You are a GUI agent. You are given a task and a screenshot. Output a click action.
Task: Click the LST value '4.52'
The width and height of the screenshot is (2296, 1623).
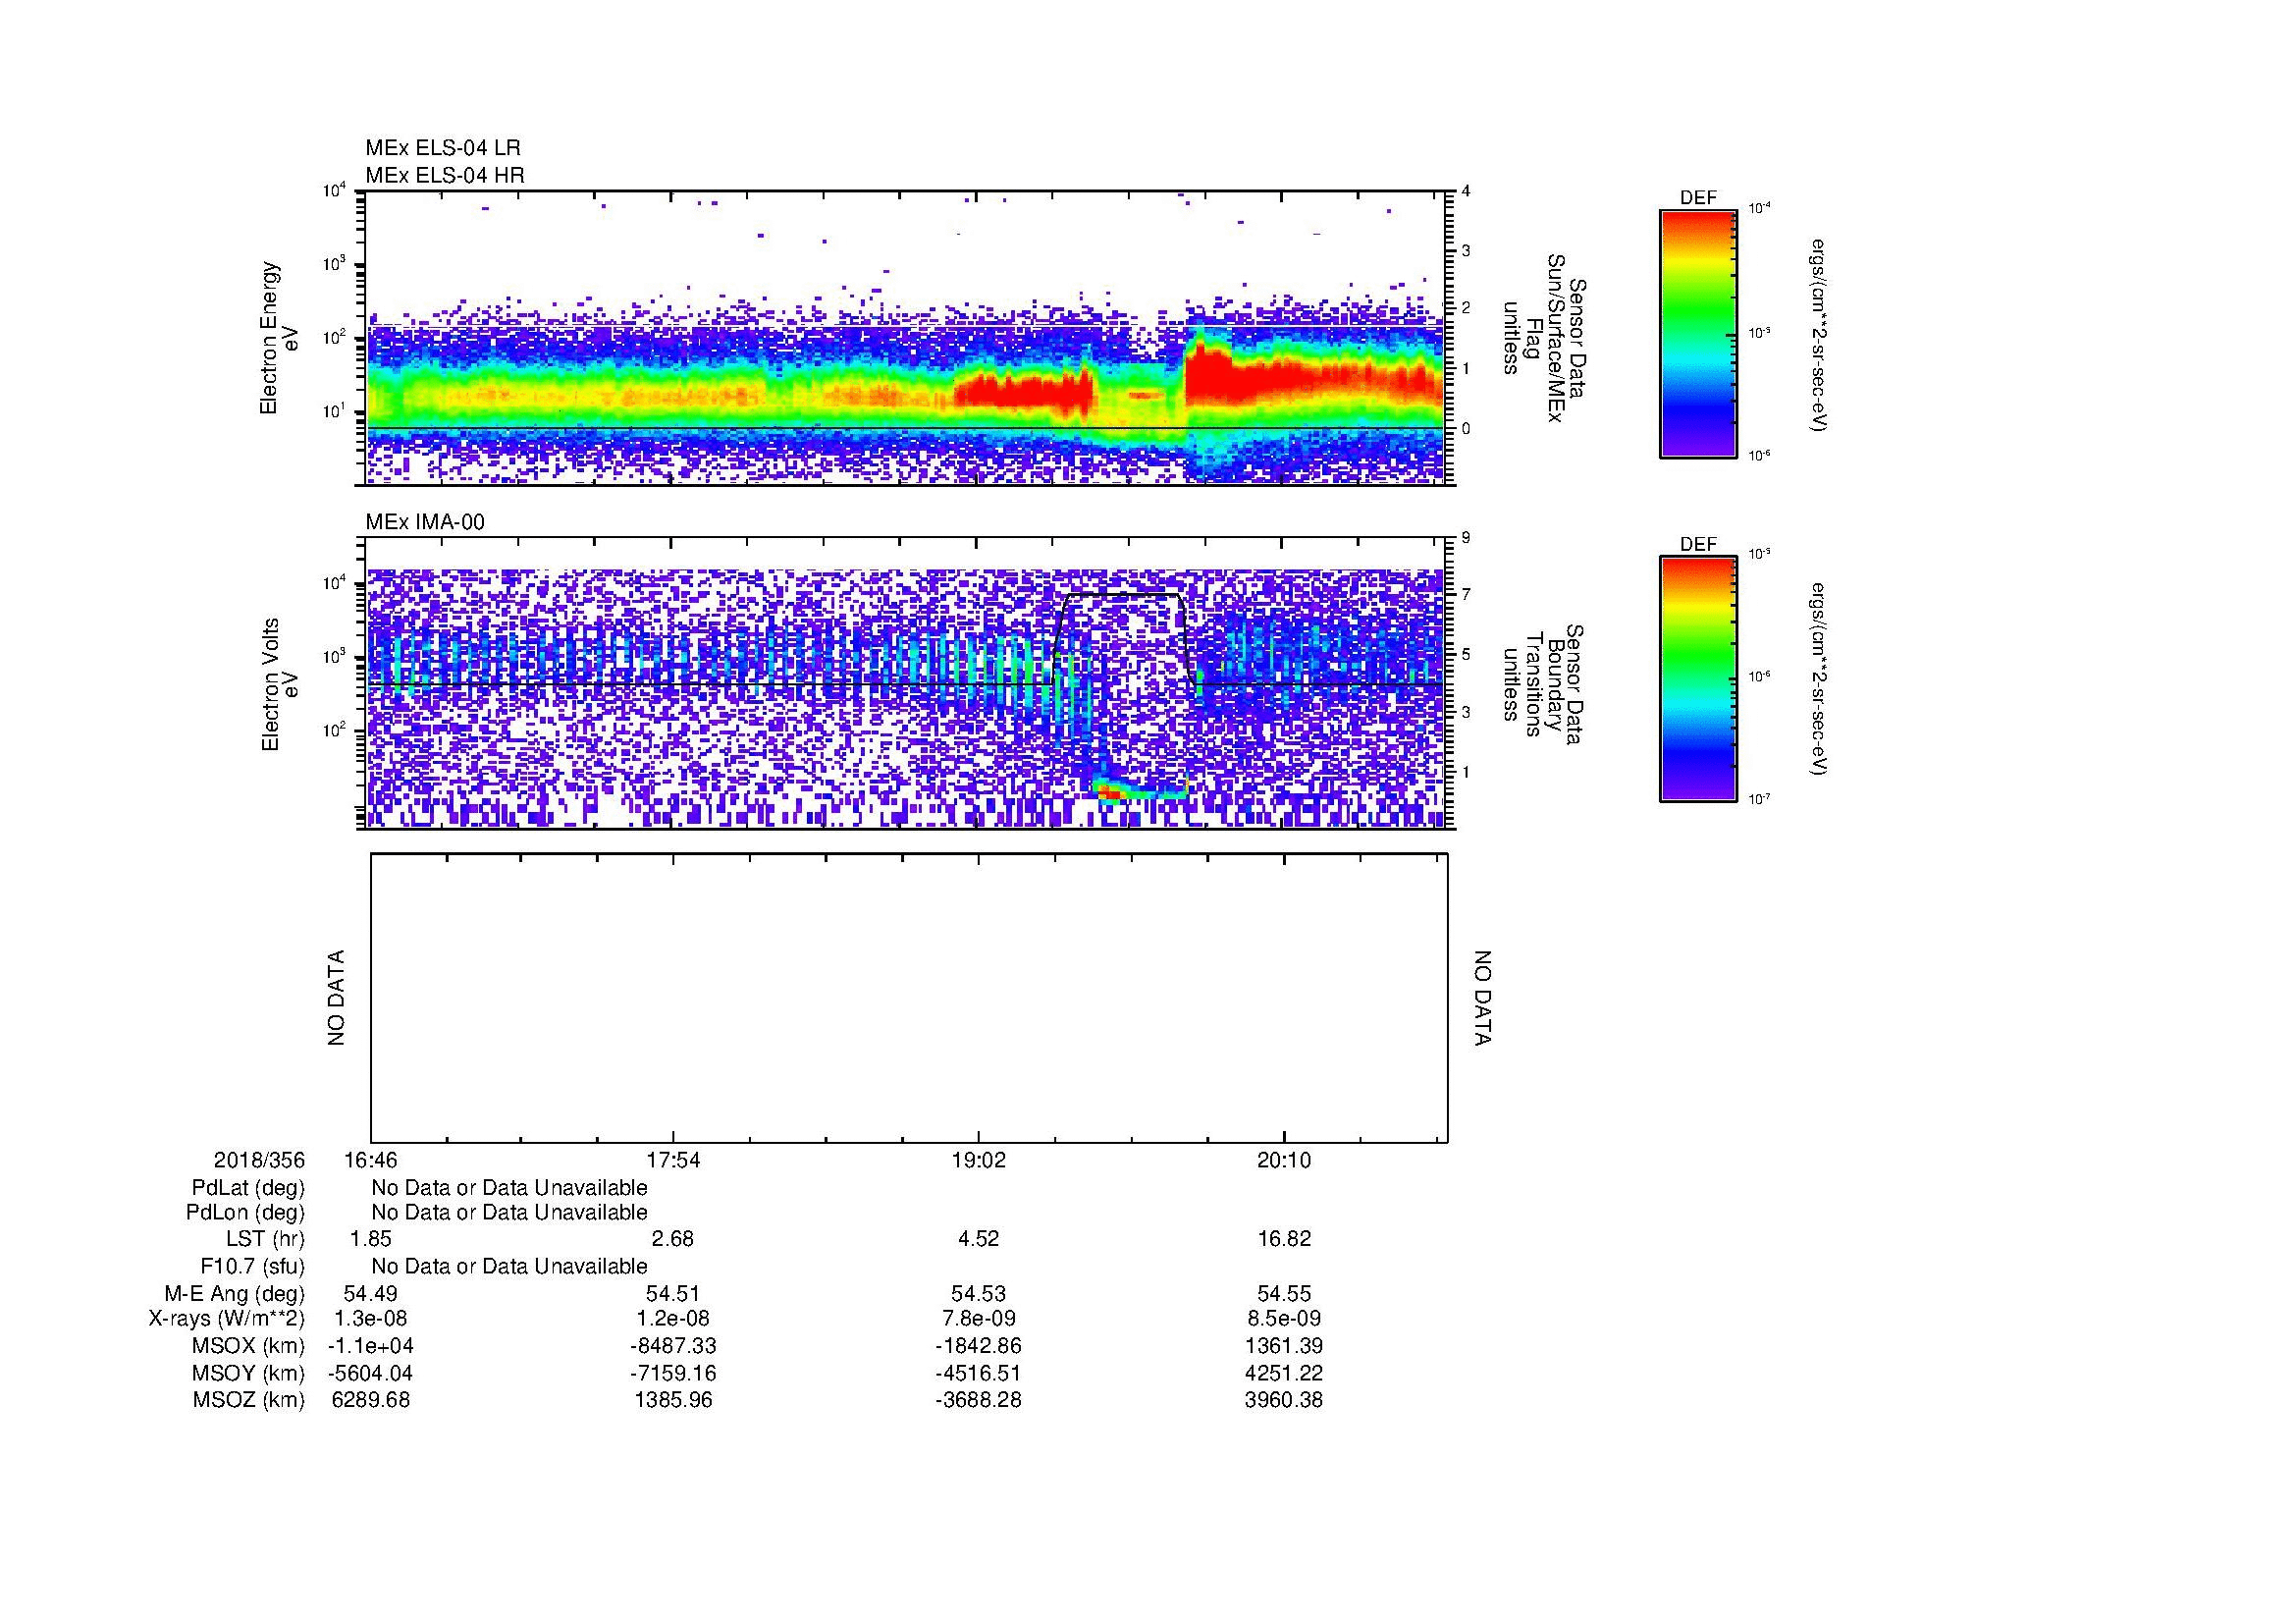(978, 1239)
